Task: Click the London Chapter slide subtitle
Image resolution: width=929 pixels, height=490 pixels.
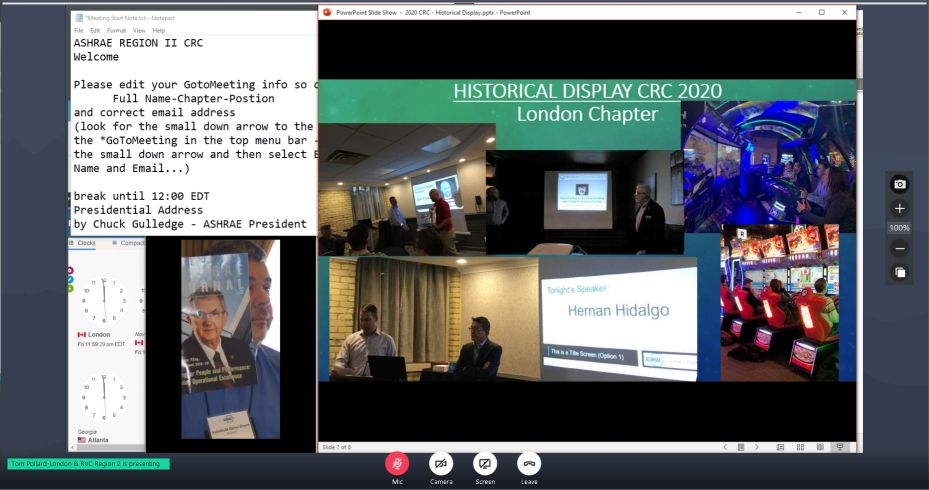Action: pos(587,114)
